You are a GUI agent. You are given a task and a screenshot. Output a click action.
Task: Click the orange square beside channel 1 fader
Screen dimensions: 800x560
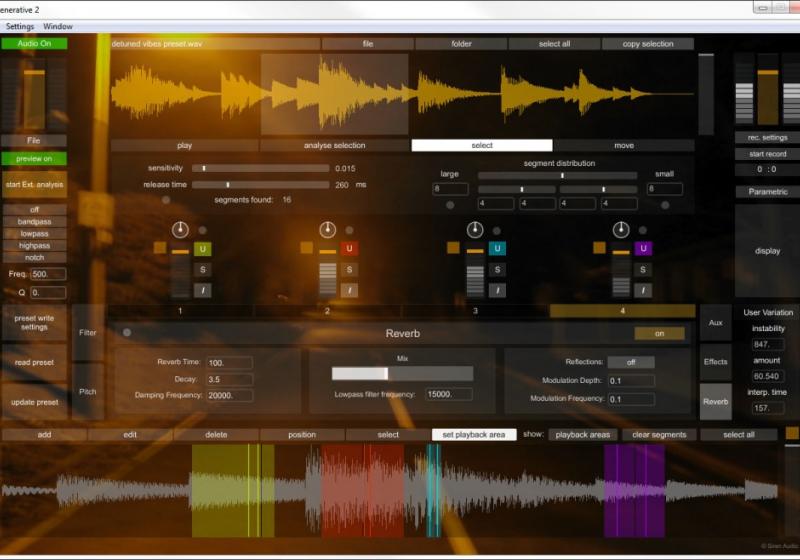pos(160,248)
